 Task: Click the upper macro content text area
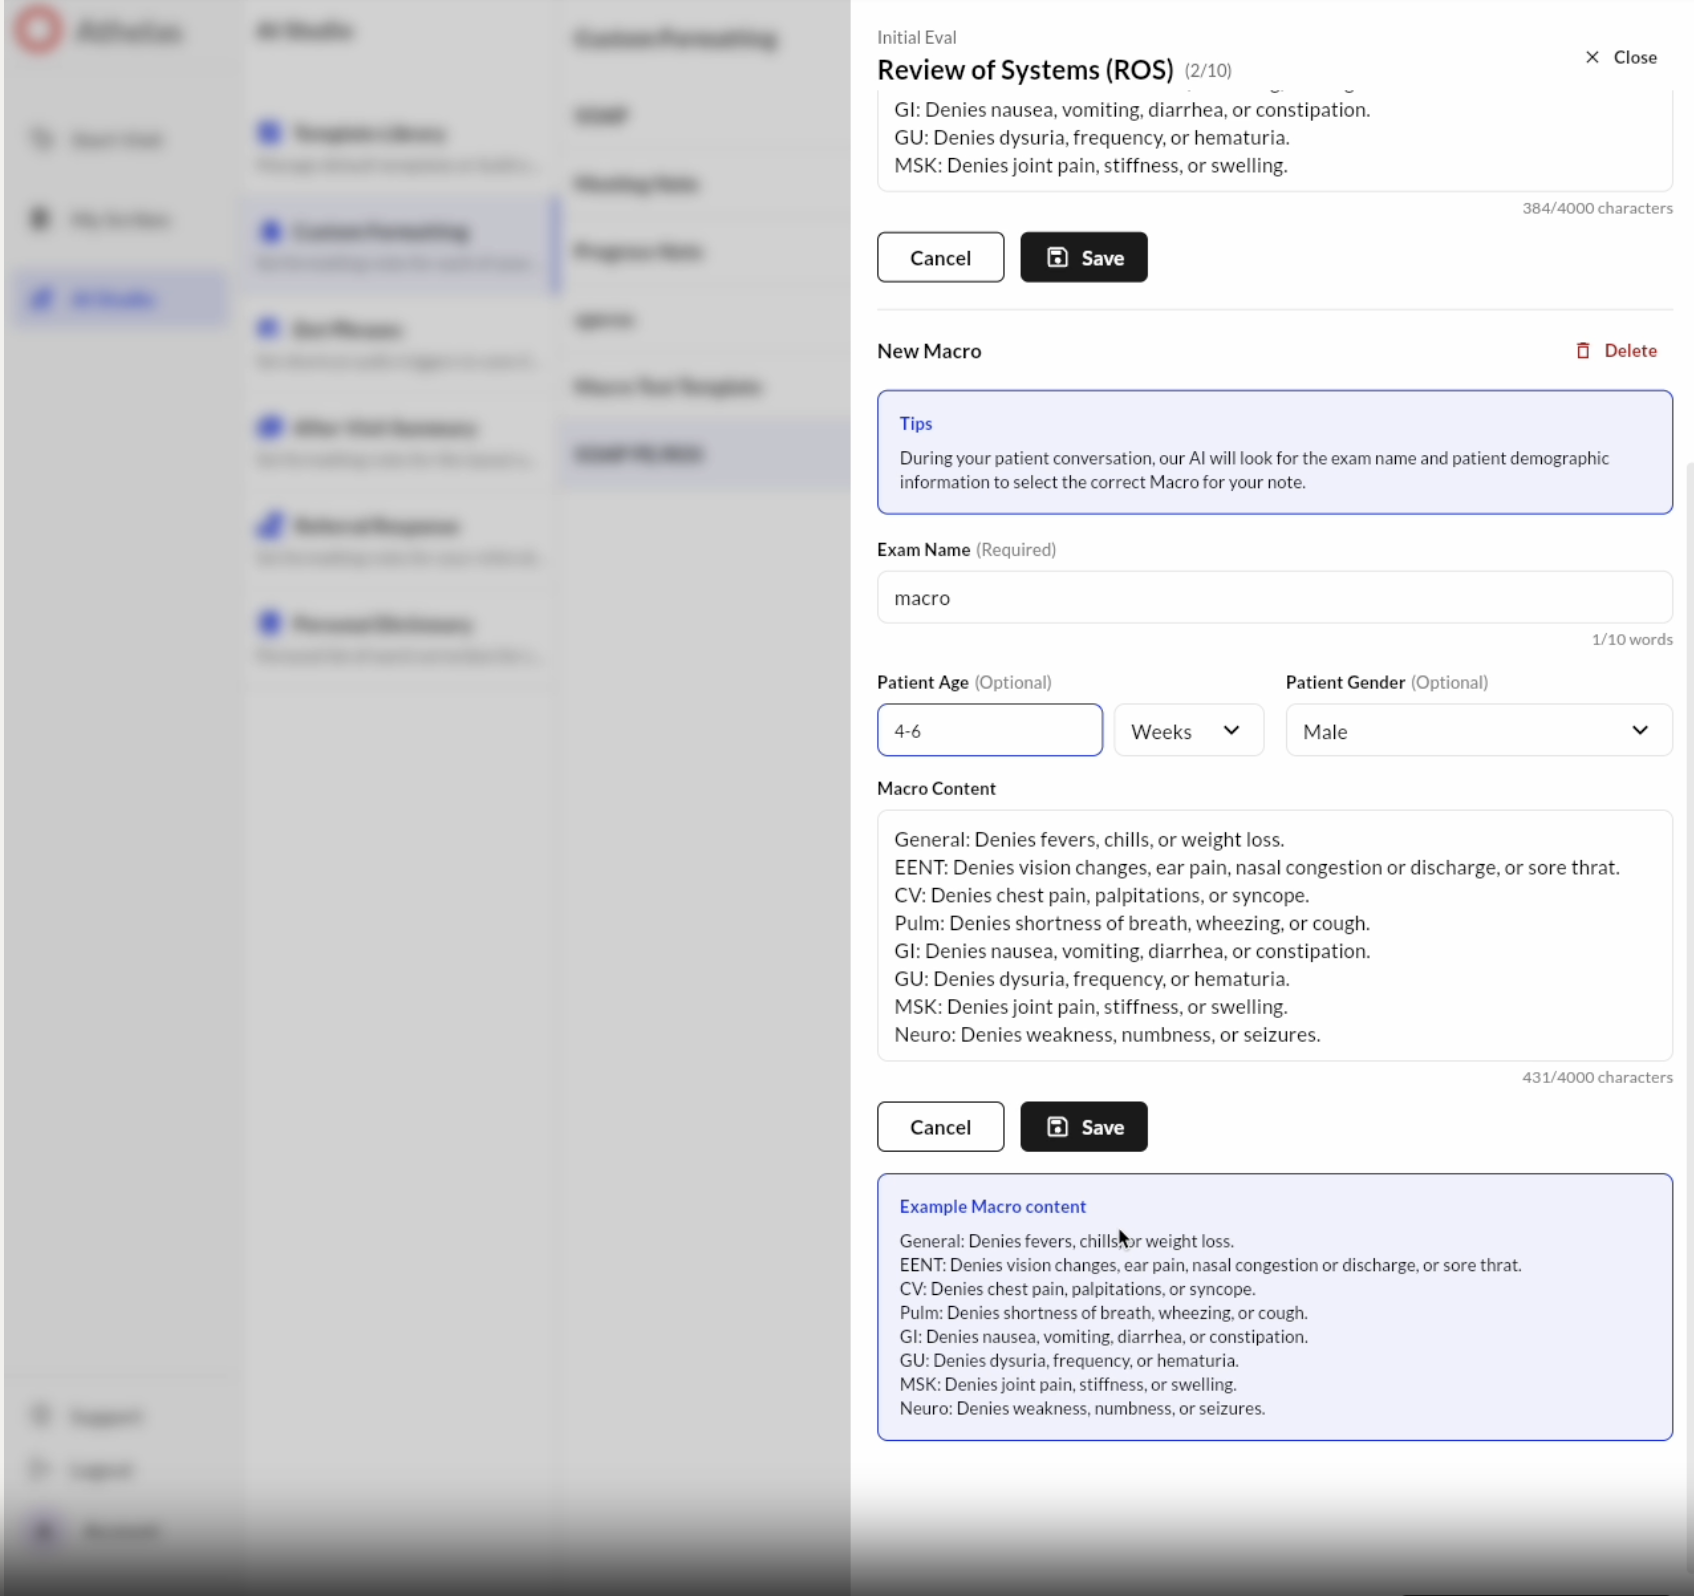[x=1274, y=140]
